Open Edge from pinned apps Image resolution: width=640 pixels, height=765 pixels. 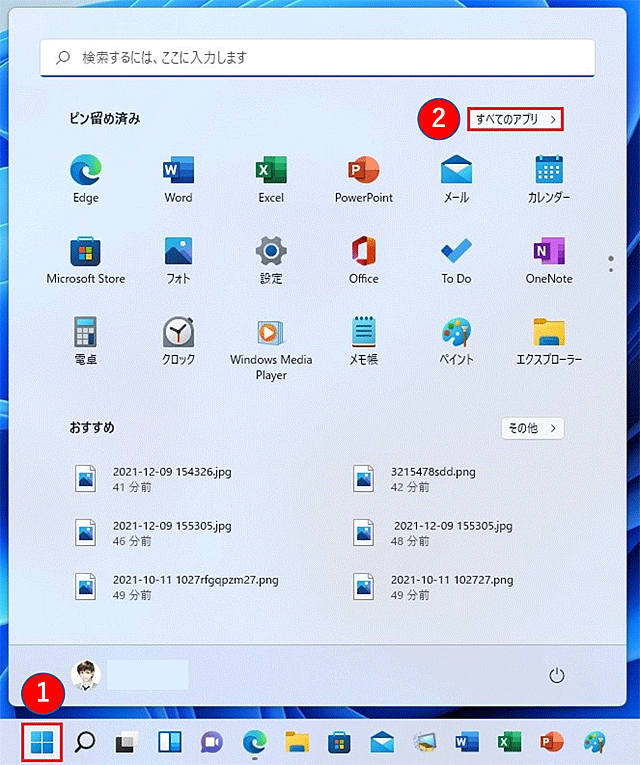[x=86, y=179]
